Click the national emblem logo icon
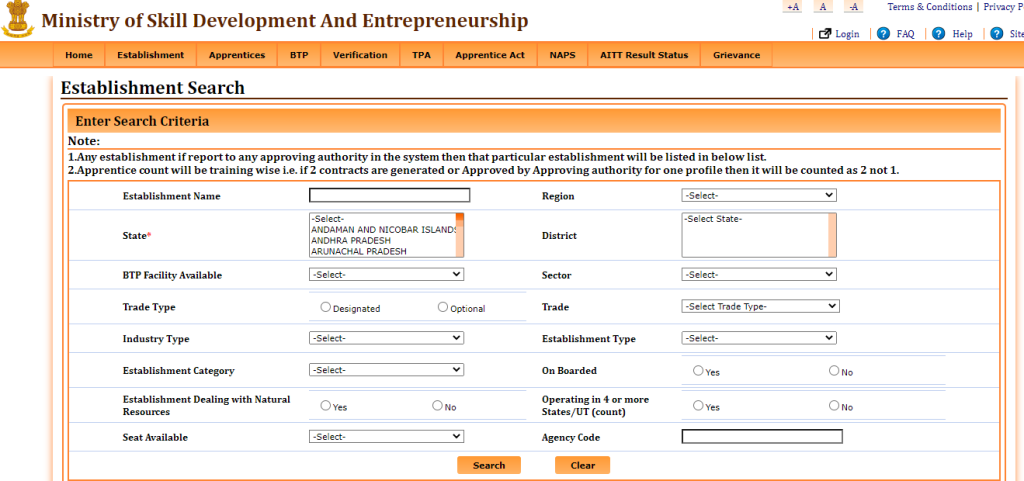 17,19
